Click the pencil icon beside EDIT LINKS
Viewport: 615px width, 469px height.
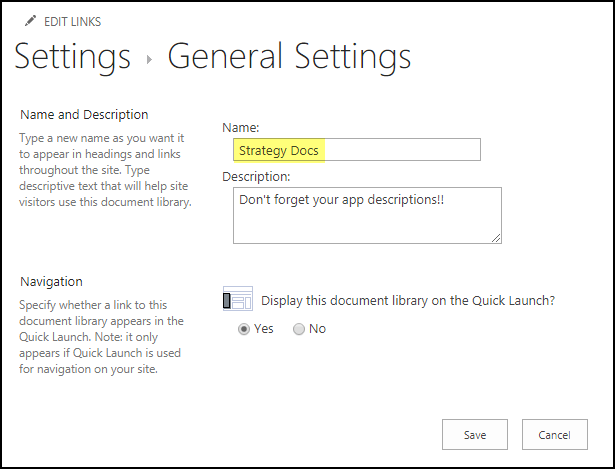tap(30, 21)
